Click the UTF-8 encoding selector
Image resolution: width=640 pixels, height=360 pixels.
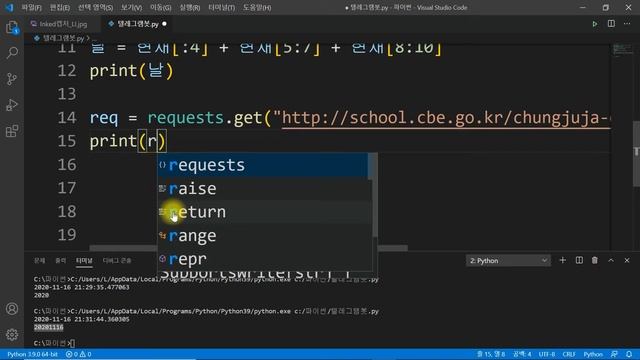(x=547, y=354)
